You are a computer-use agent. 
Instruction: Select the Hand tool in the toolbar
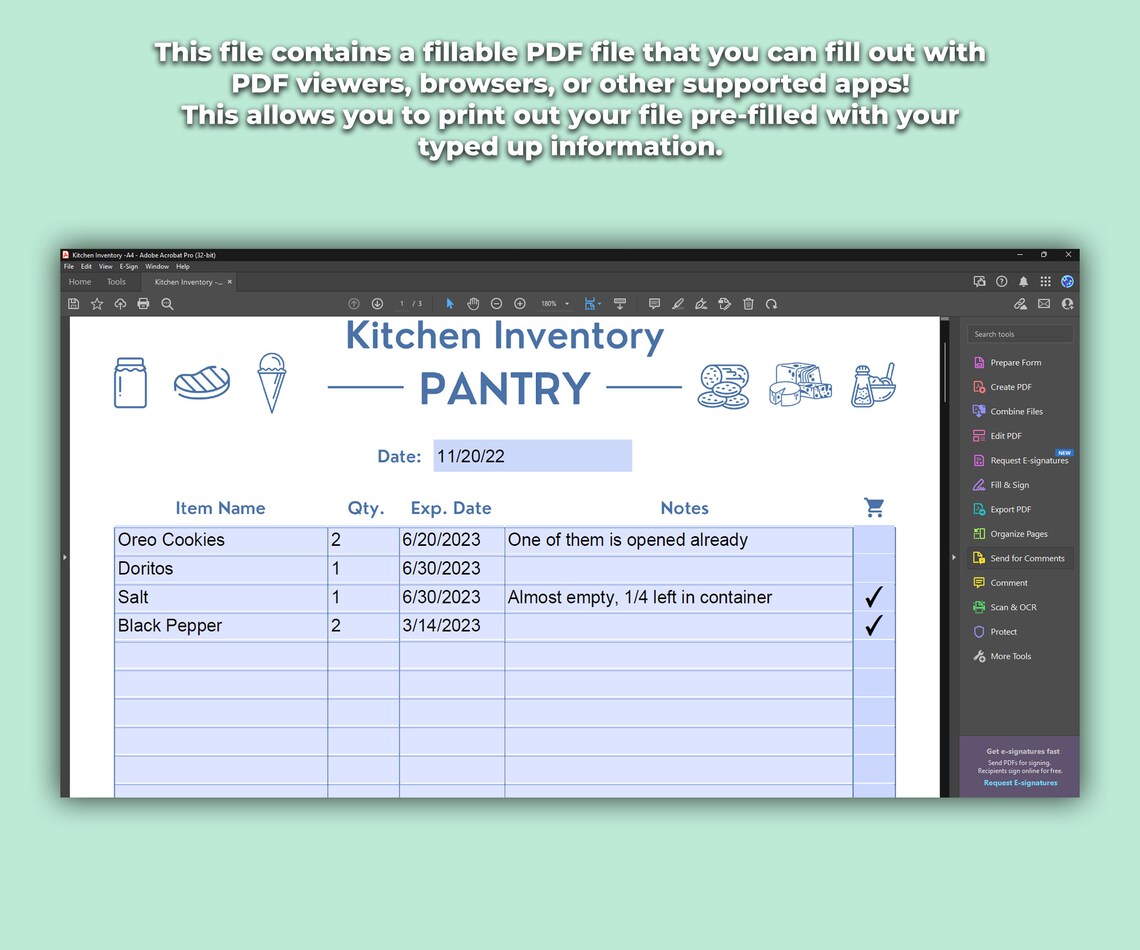472,303
